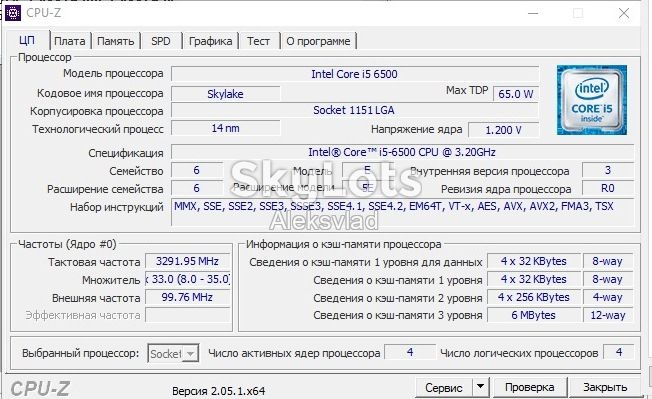Image resolution: width=652 pixels, height=399 pixels.
Task: Click the Внутренняя версия процессора value 3
Action: point(608,170)
